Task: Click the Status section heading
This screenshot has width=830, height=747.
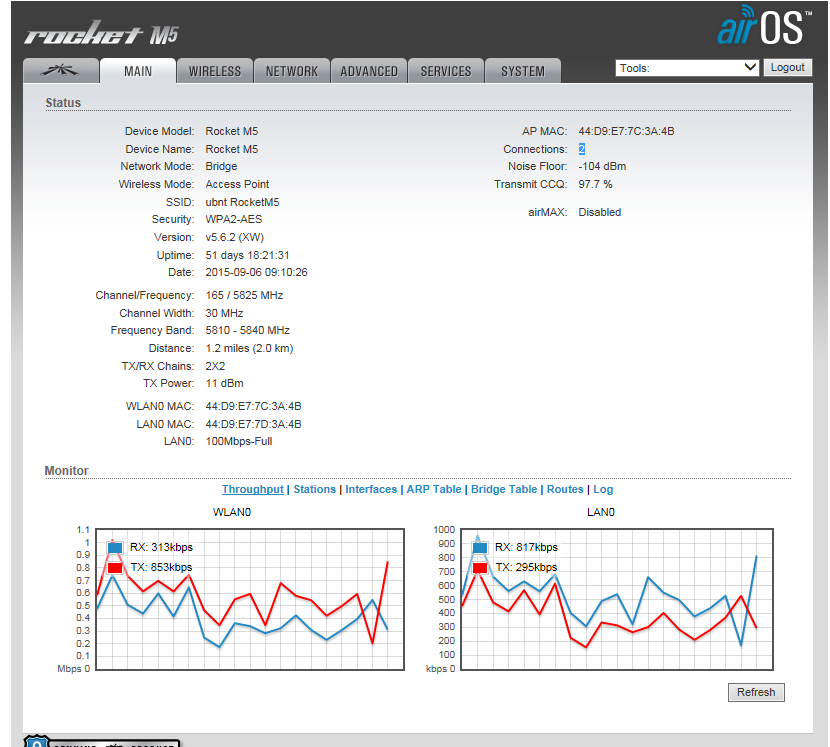Action: point(63,103)
